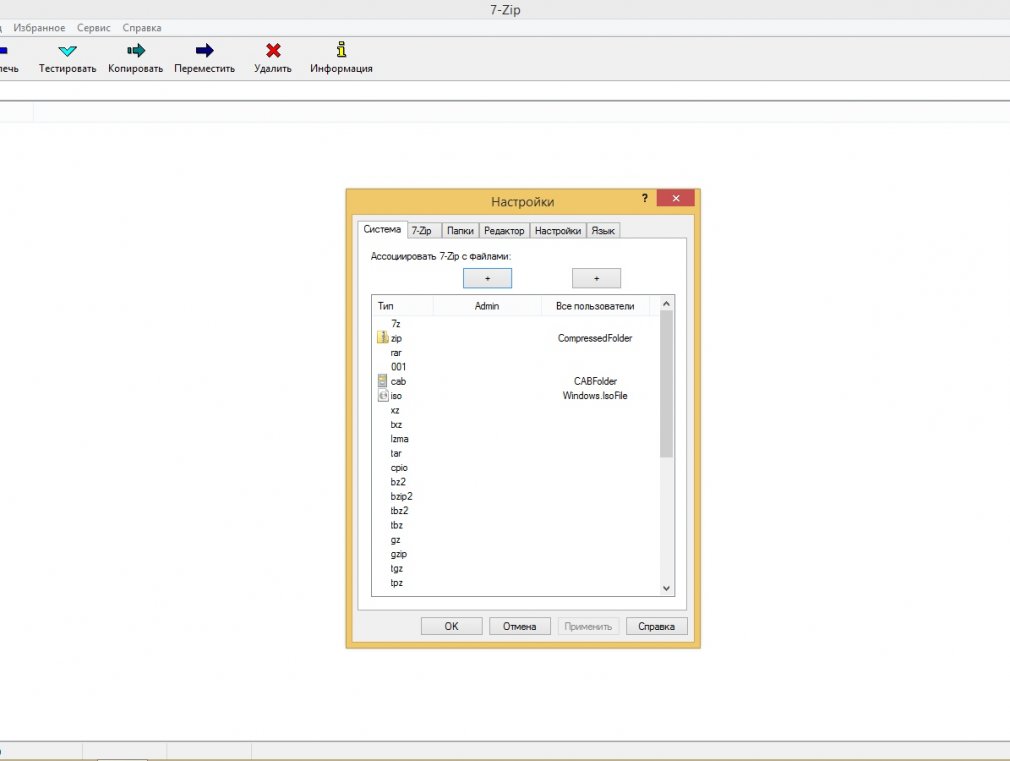Switch to the 7-Zip tab
This screenshot has width=1010, height=761.
click(x=422, y=231)
